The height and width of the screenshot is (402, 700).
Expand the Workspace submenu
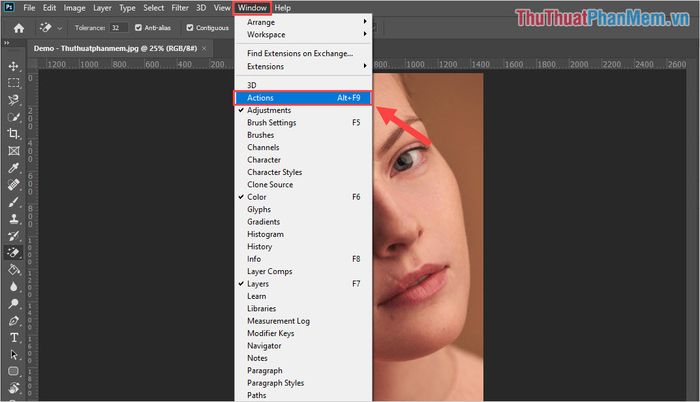[x=303, y=34]
